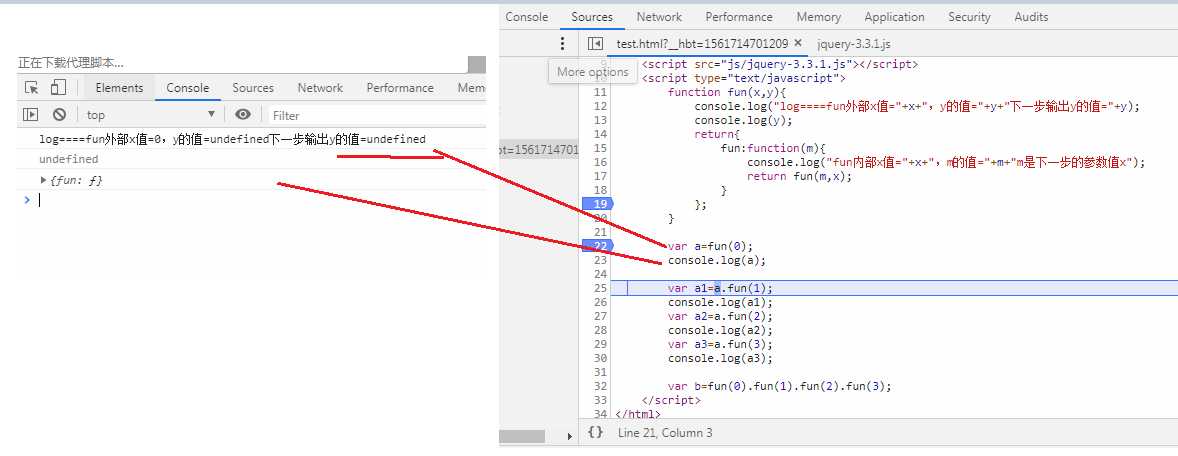
Task: Click the code line 'var a3=a.fun(3);'
Action: coord(720,344)
